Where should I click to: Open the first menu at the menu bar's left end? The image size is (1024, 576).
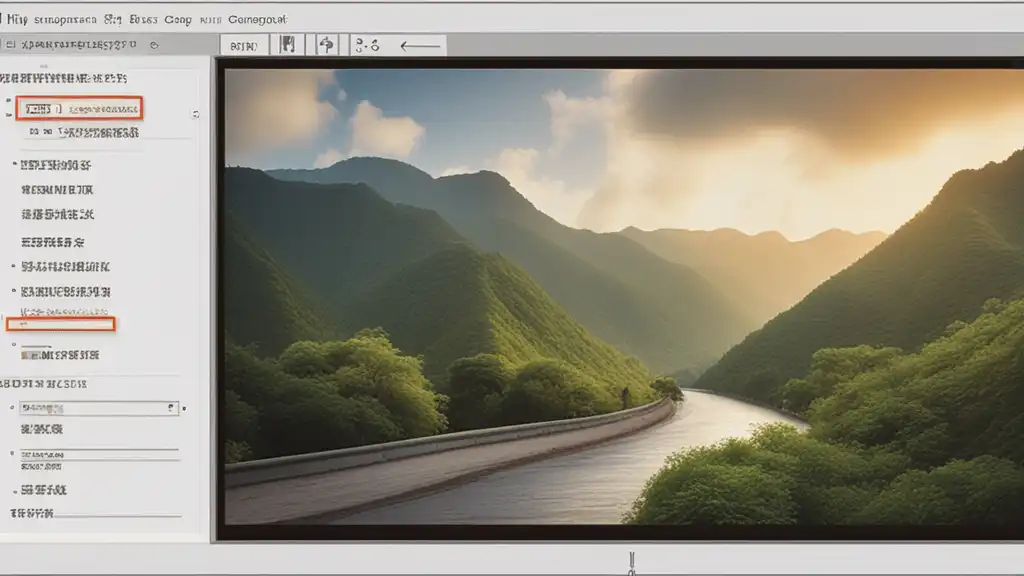point(17,20)
